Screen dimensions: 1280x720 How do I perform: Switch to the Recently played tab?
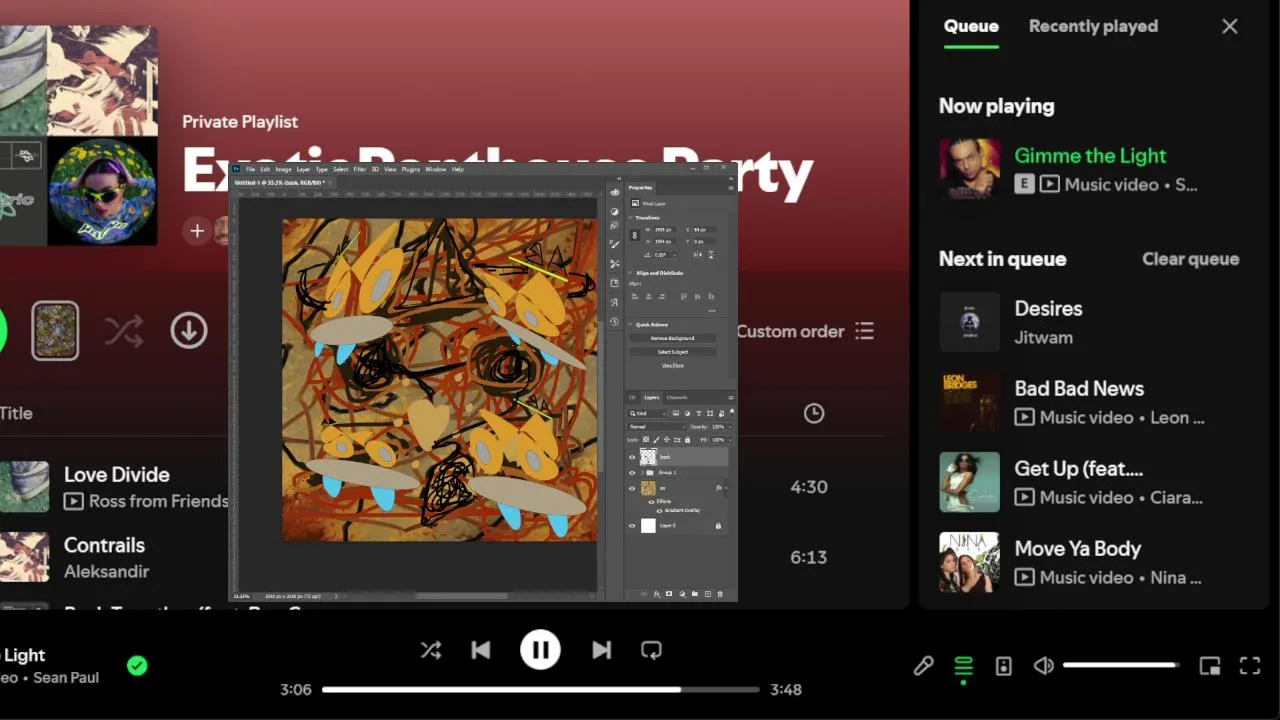[1093, 27]
